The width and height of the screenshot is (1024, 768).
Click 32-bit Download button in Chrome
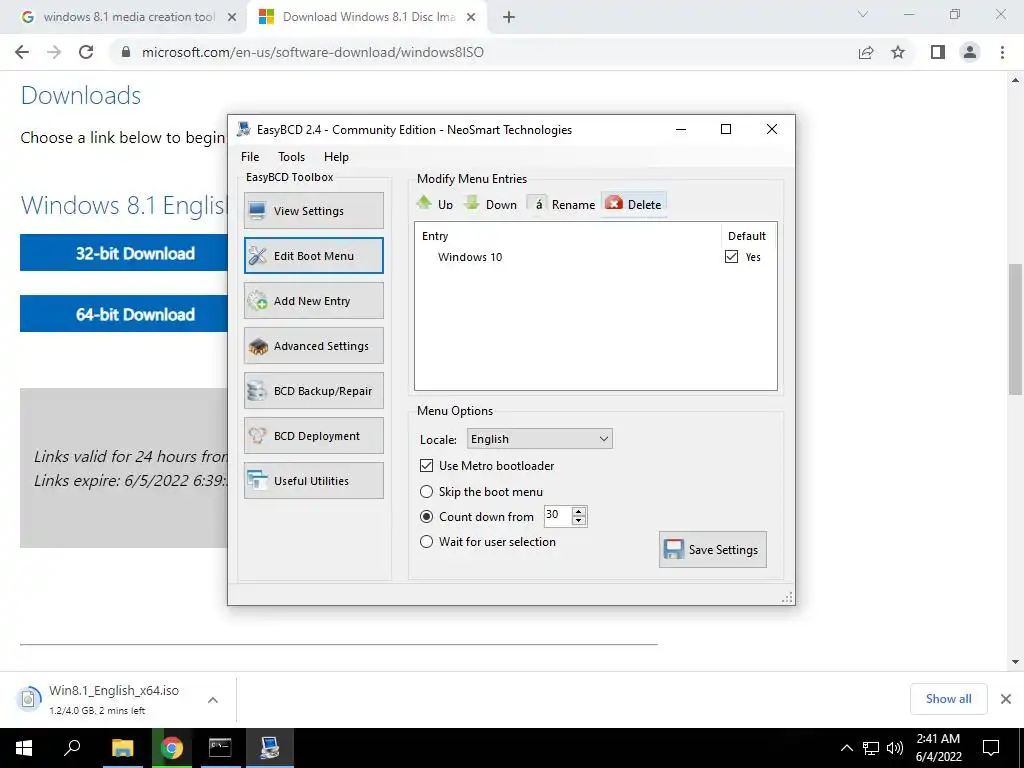124,253
